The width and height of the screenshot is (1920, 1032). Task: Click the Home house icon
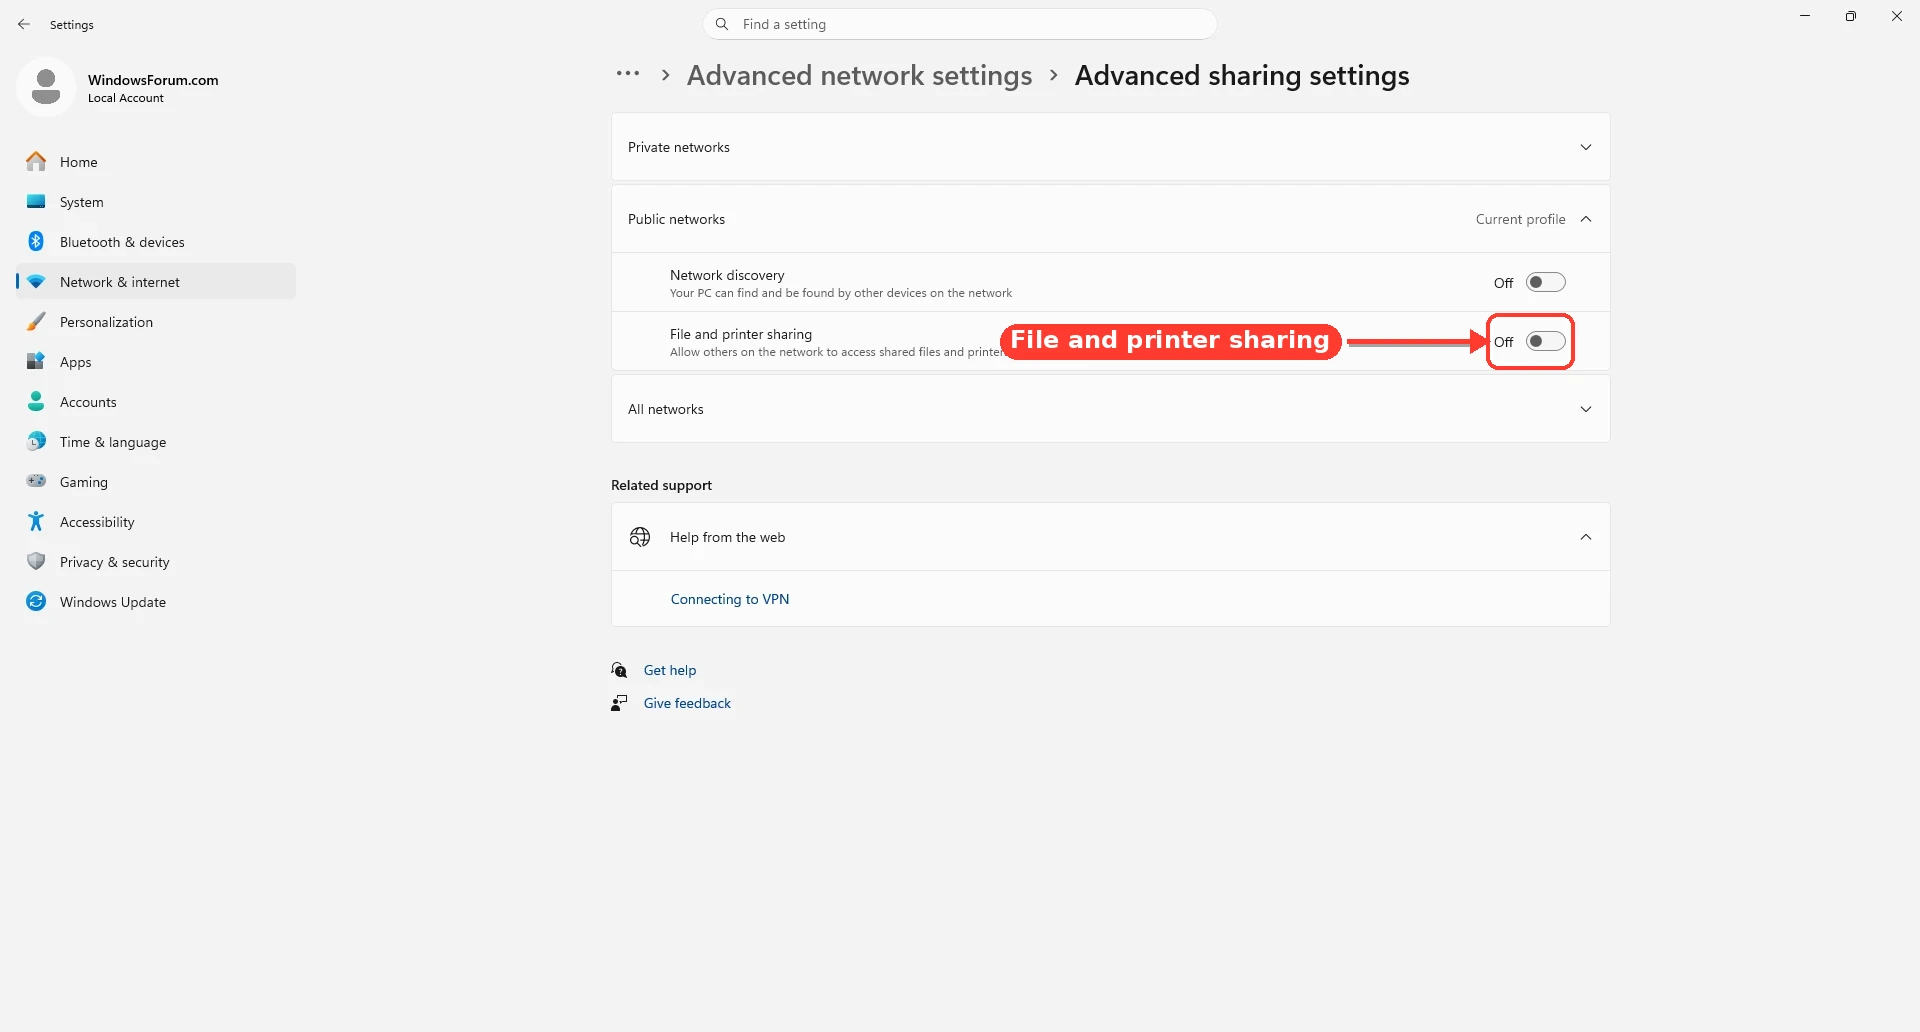click(x=36, y=161)
